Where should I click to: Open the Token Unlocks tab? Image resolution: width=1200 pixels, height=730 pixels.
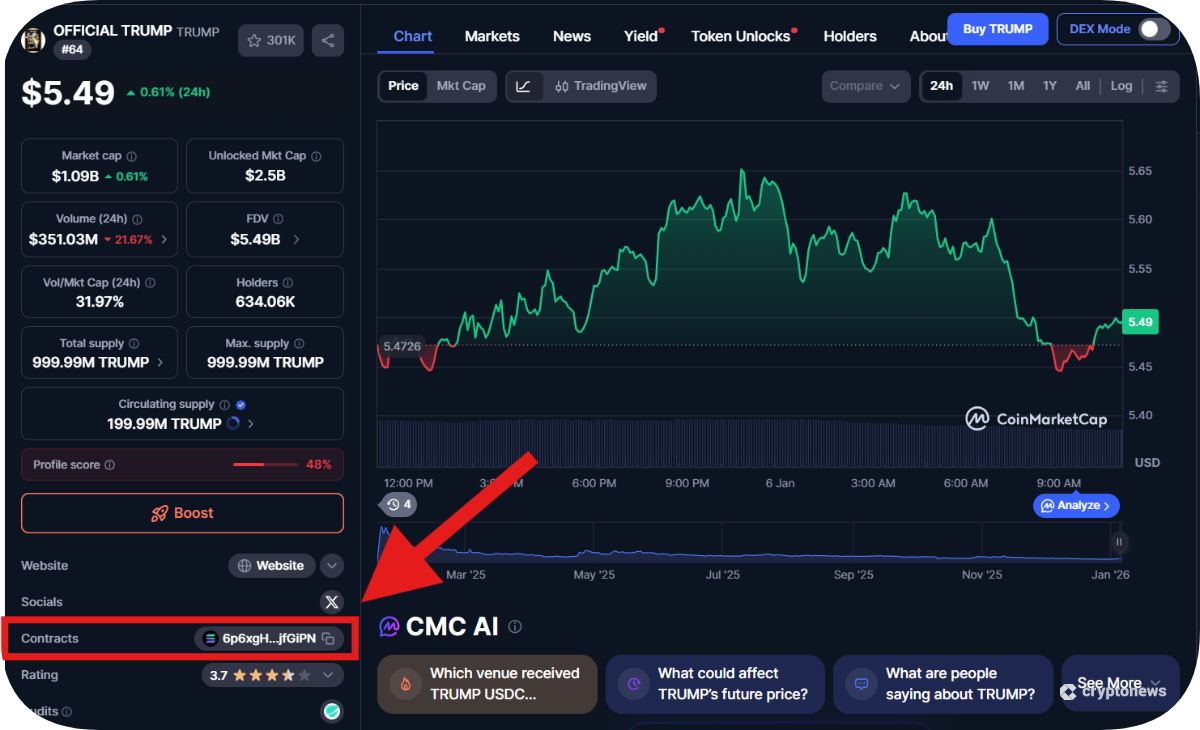[x=741, y=36]
